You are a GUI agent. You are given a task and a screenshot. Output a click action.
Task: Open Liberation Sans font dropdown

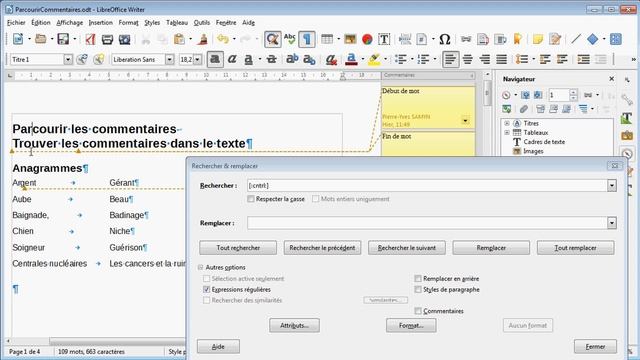click(x=169, y=60)
